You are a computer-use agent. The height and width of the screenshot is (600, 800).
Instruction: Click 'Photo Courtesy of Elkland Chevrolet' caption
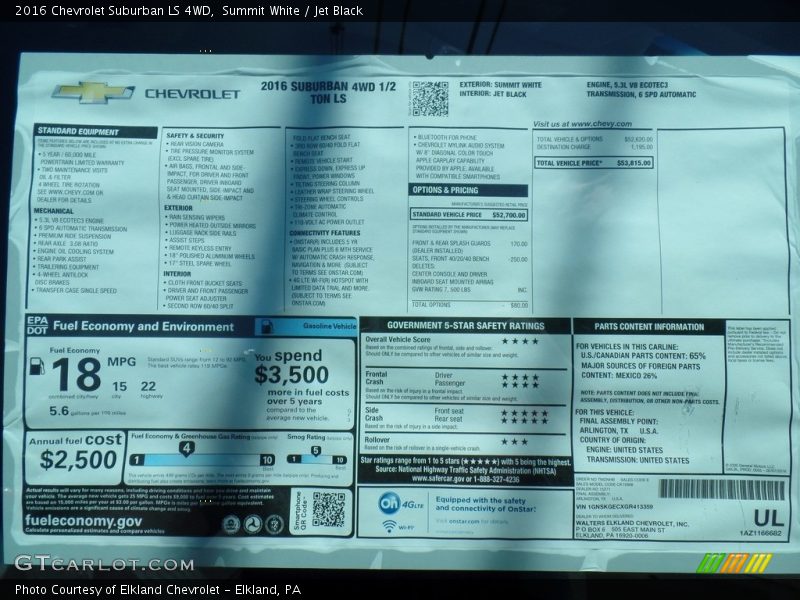117,590
